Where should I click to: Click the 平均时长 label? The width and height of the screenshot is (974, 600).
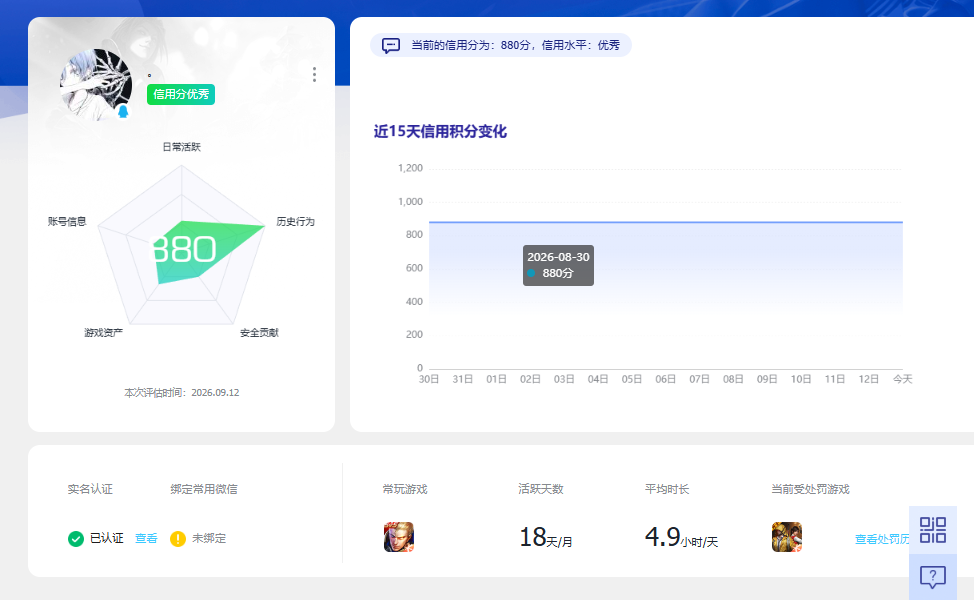point(667,489)
